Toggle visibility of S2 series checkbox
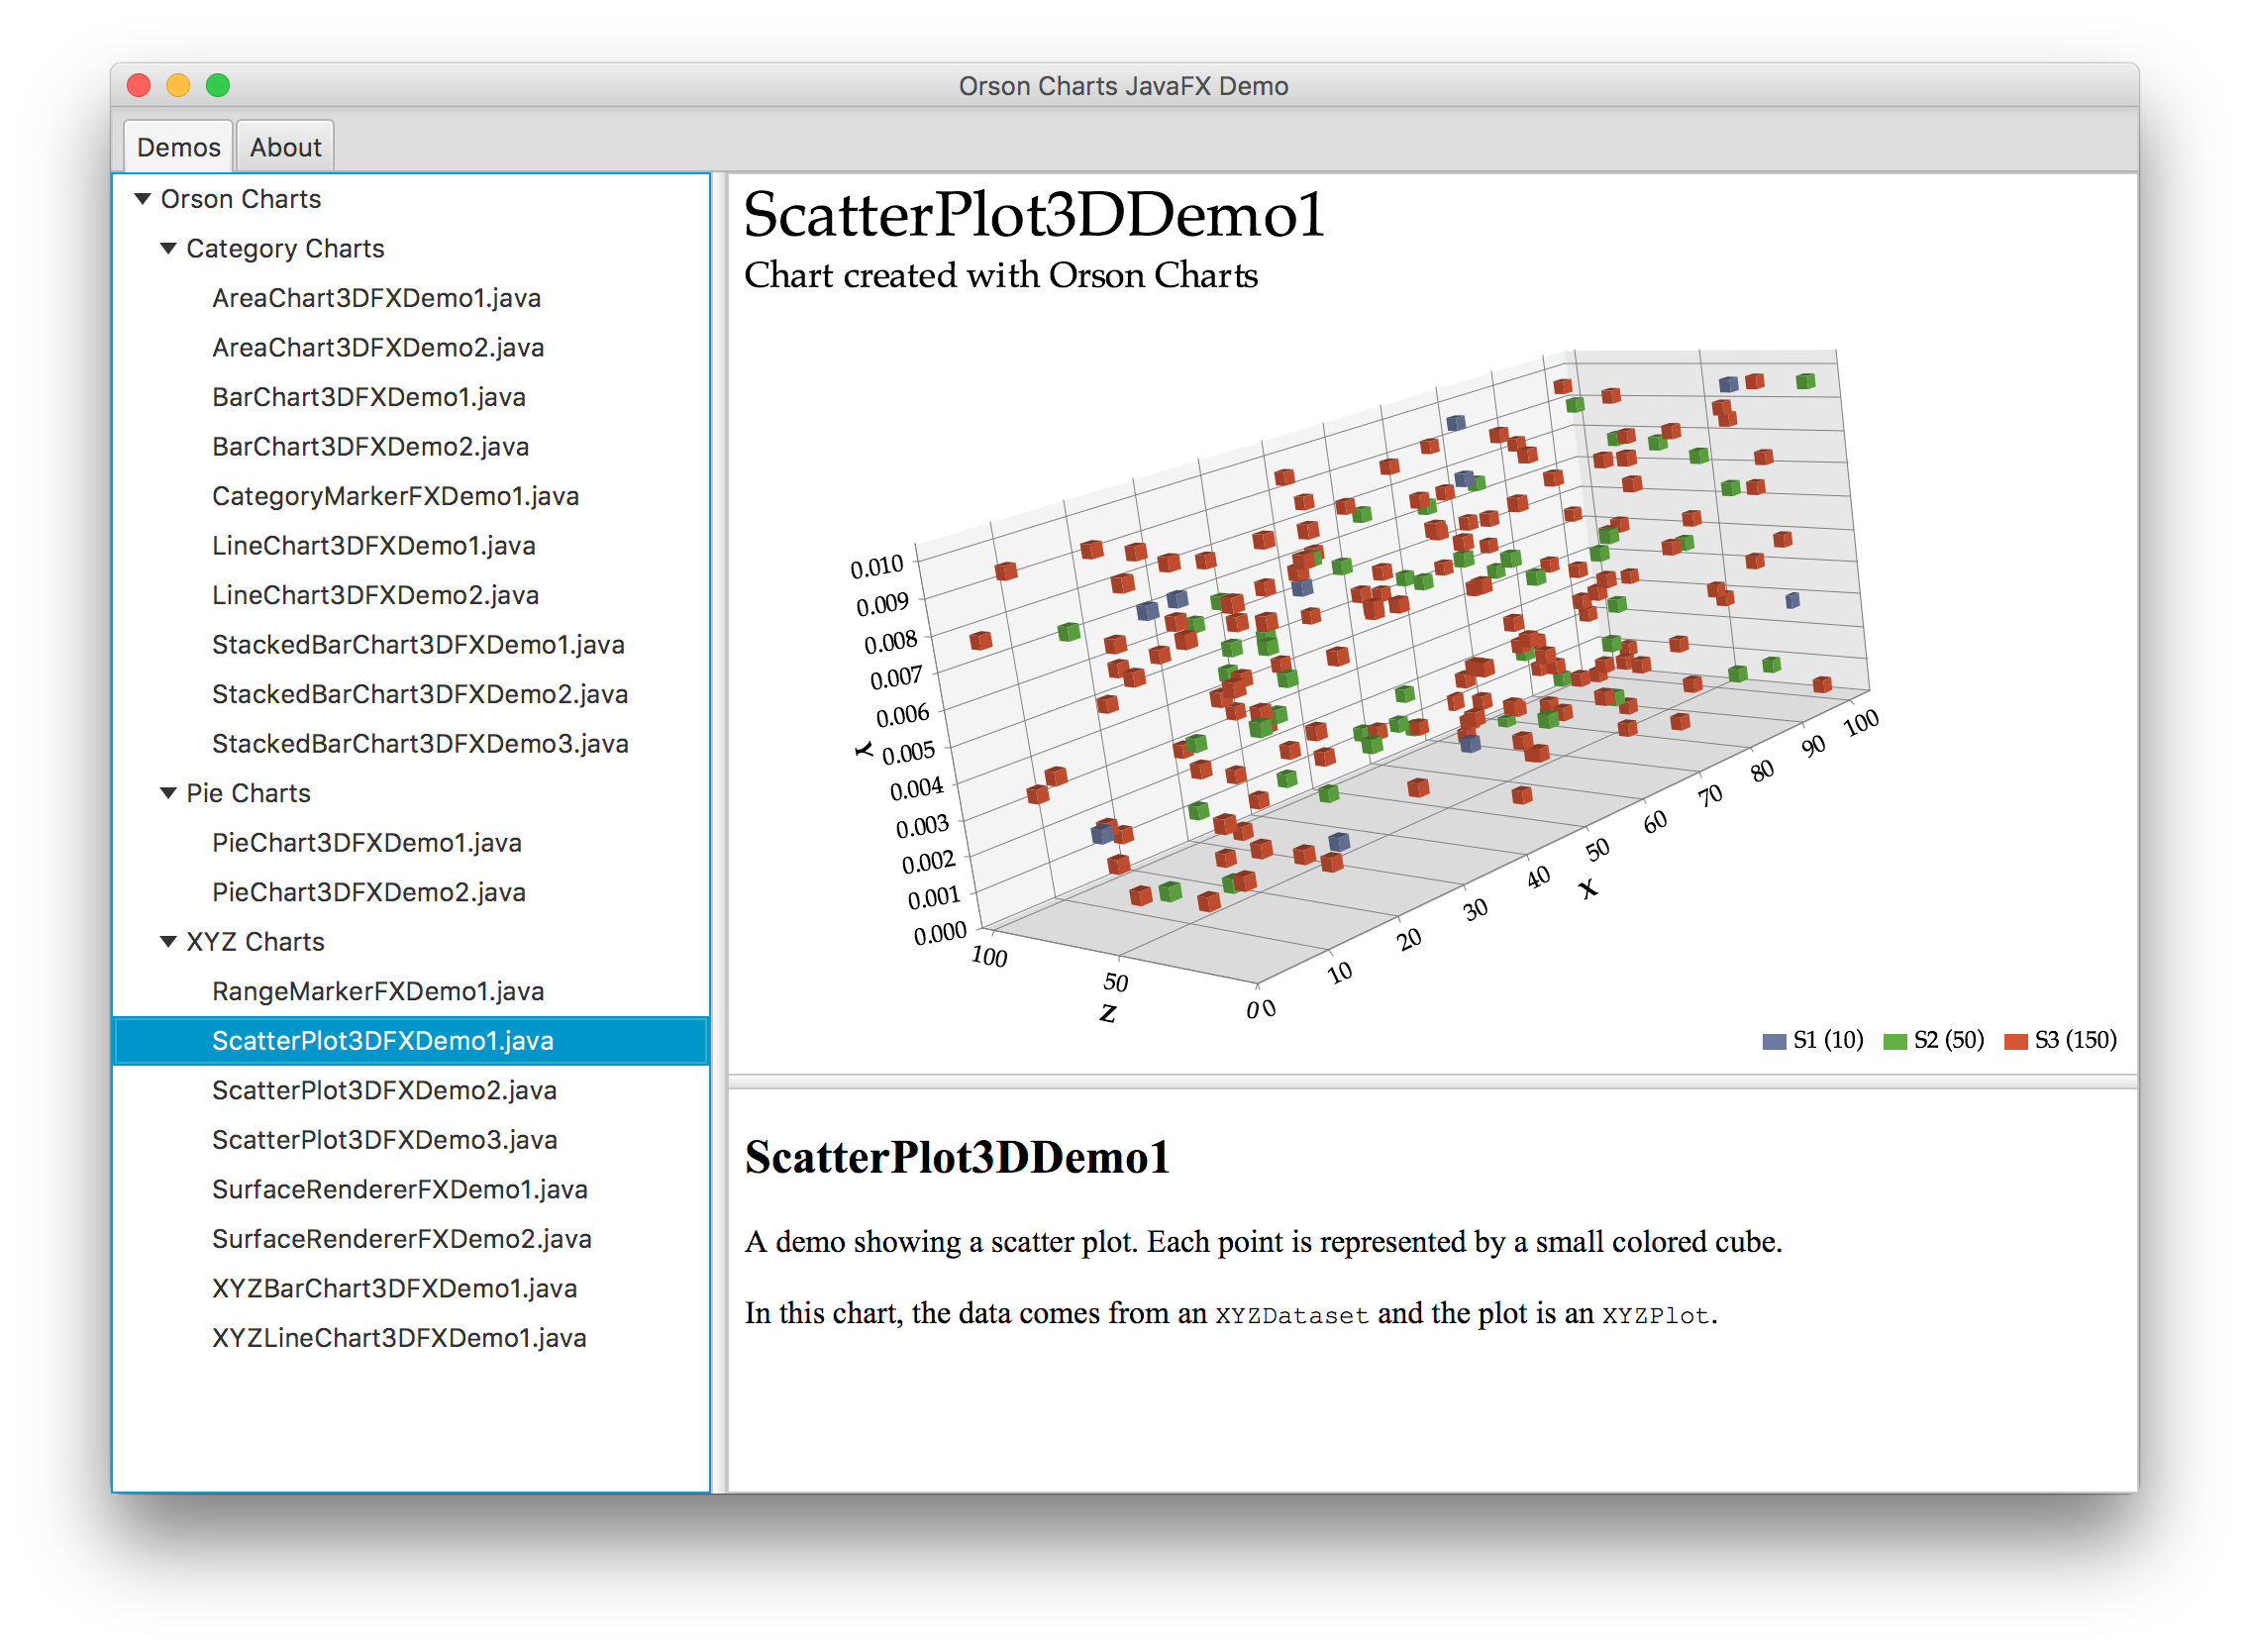 tap(1900, 1041)
